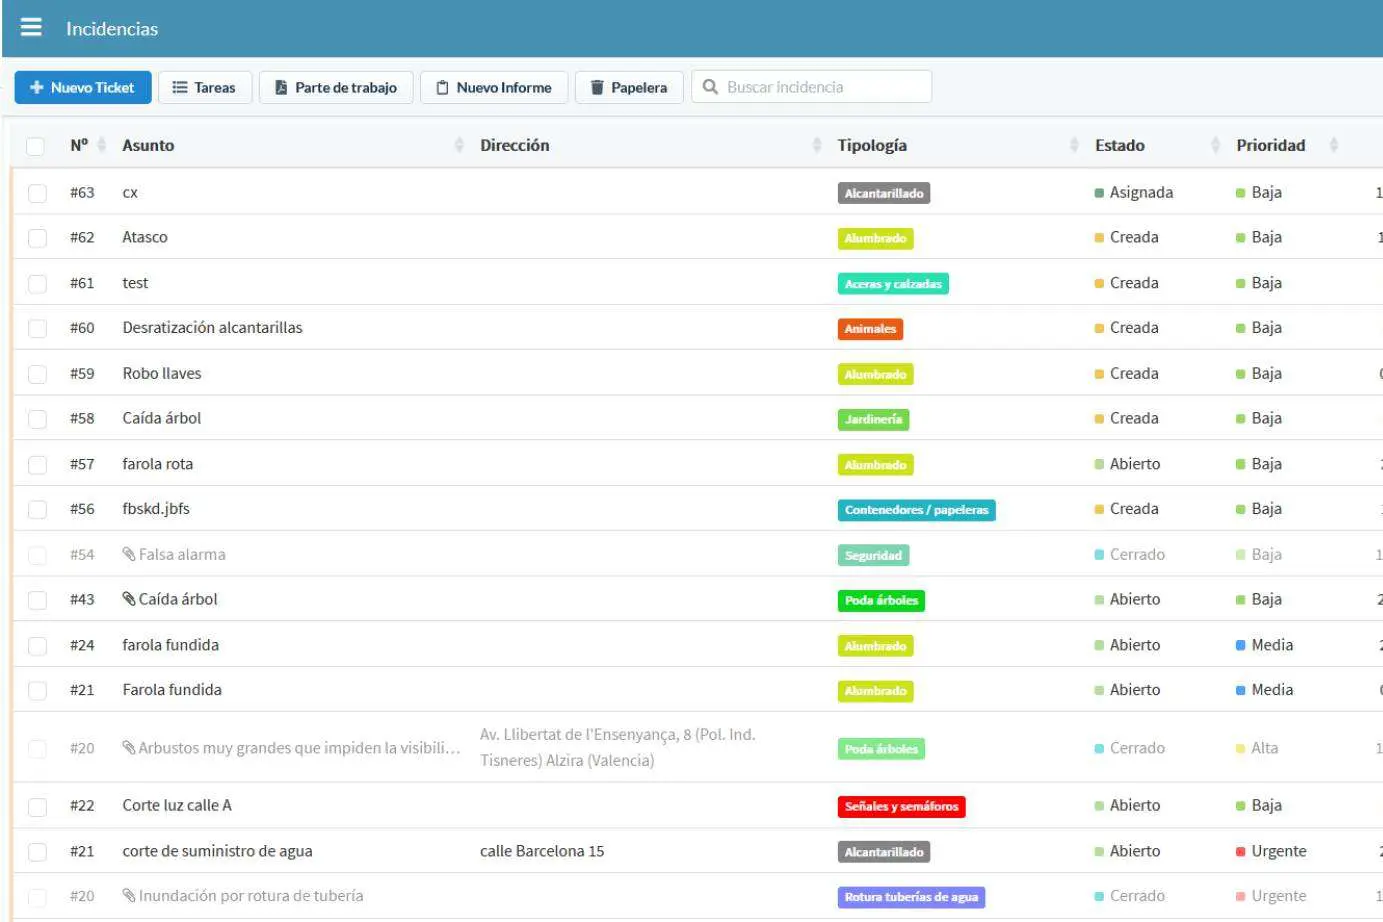The image size is (1383, 922).
Task: Click the plus icon on Nuevo Ticket
Action: click(37, 88)
